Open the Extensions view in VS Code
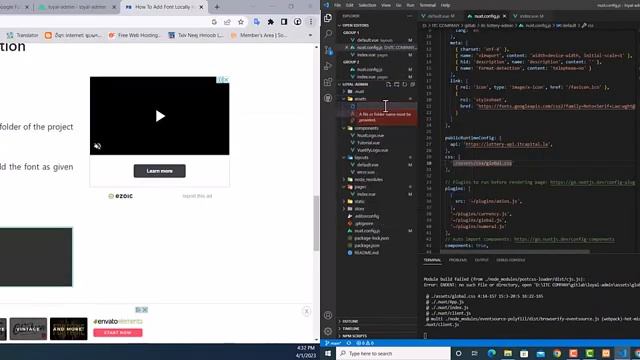The image size is (640, 360). [x=328, y=82]
